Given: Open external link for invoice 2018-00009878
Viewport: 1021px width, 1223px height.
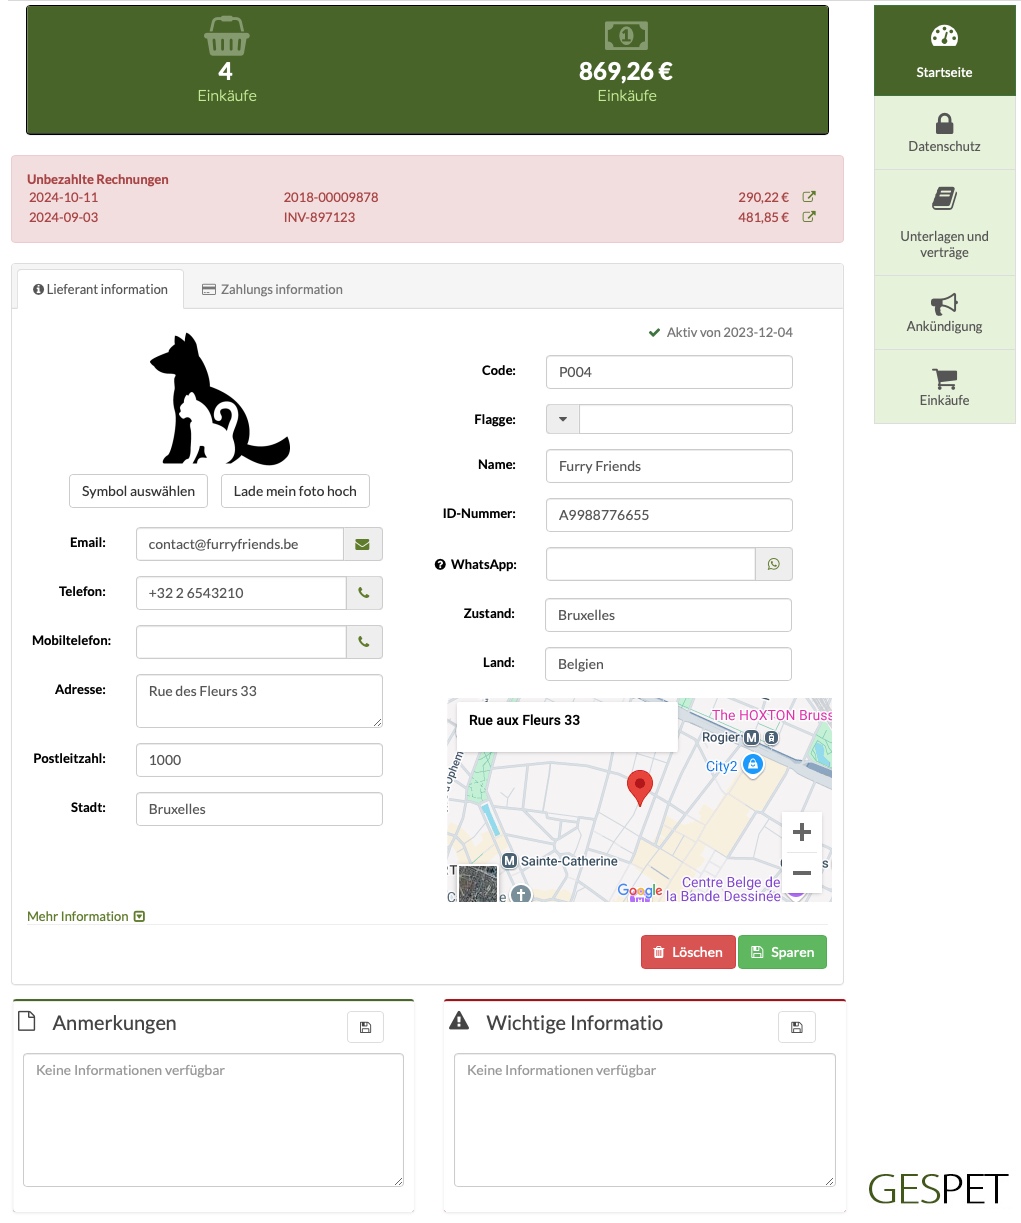Looking at the screenshot, I should (x=809, y=197).
